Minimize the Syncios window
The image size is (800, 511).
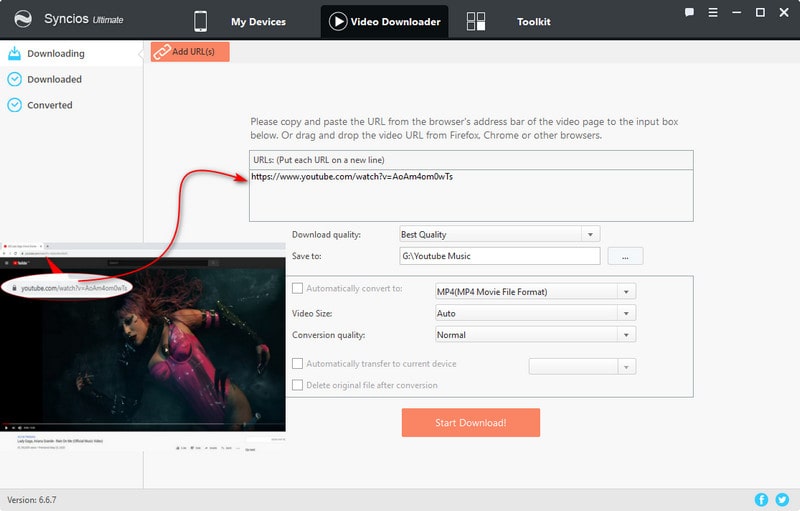point(736,12)
